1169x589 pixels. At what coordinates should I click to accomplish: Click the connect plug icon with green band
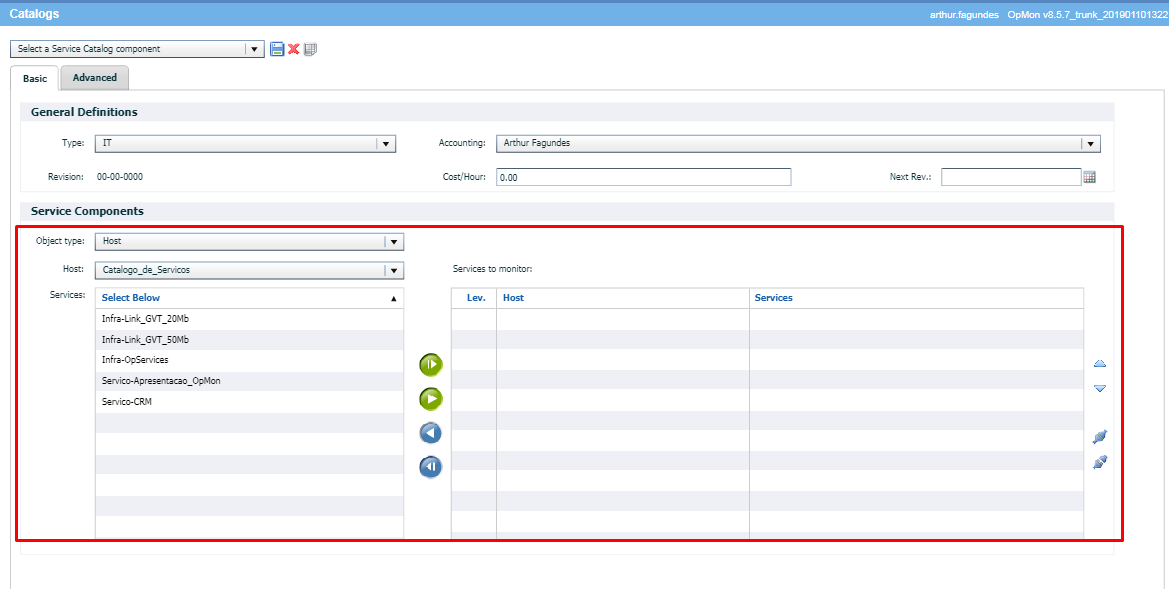[1100, 437]
